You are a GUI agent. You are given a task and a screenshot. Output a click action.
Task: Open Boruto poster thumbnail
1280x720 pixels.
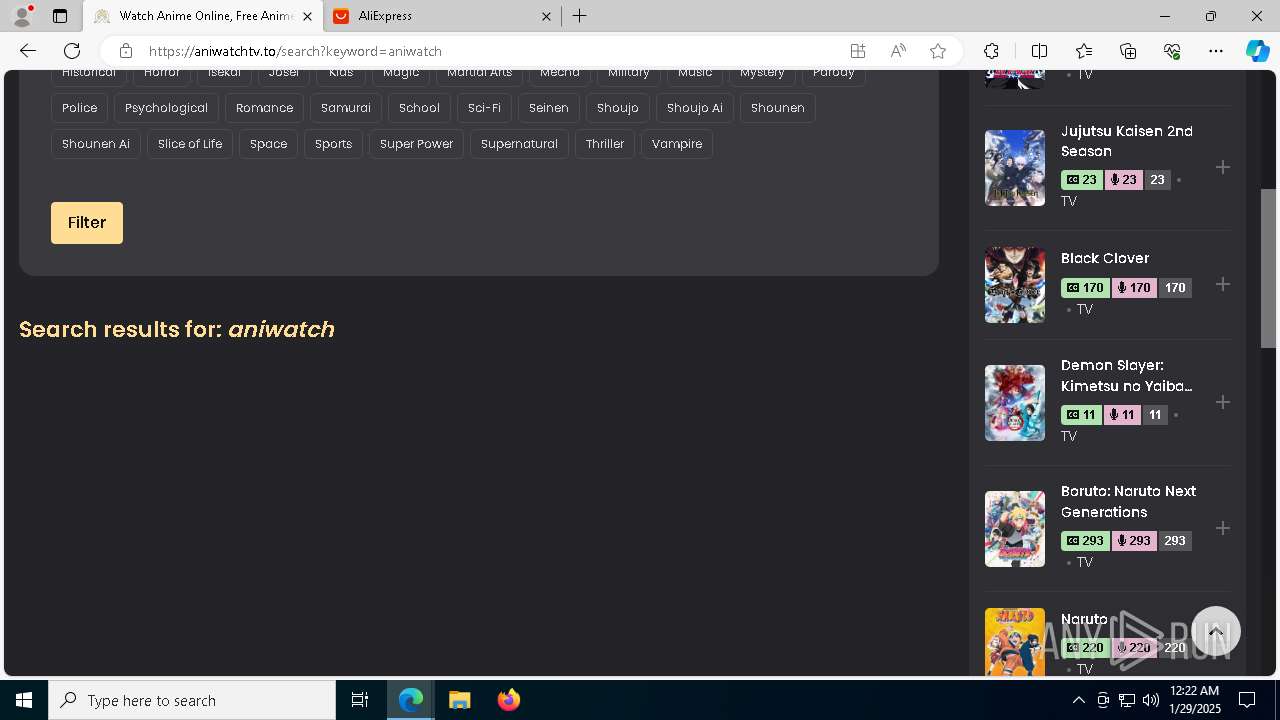click(x=1015, y=529)
